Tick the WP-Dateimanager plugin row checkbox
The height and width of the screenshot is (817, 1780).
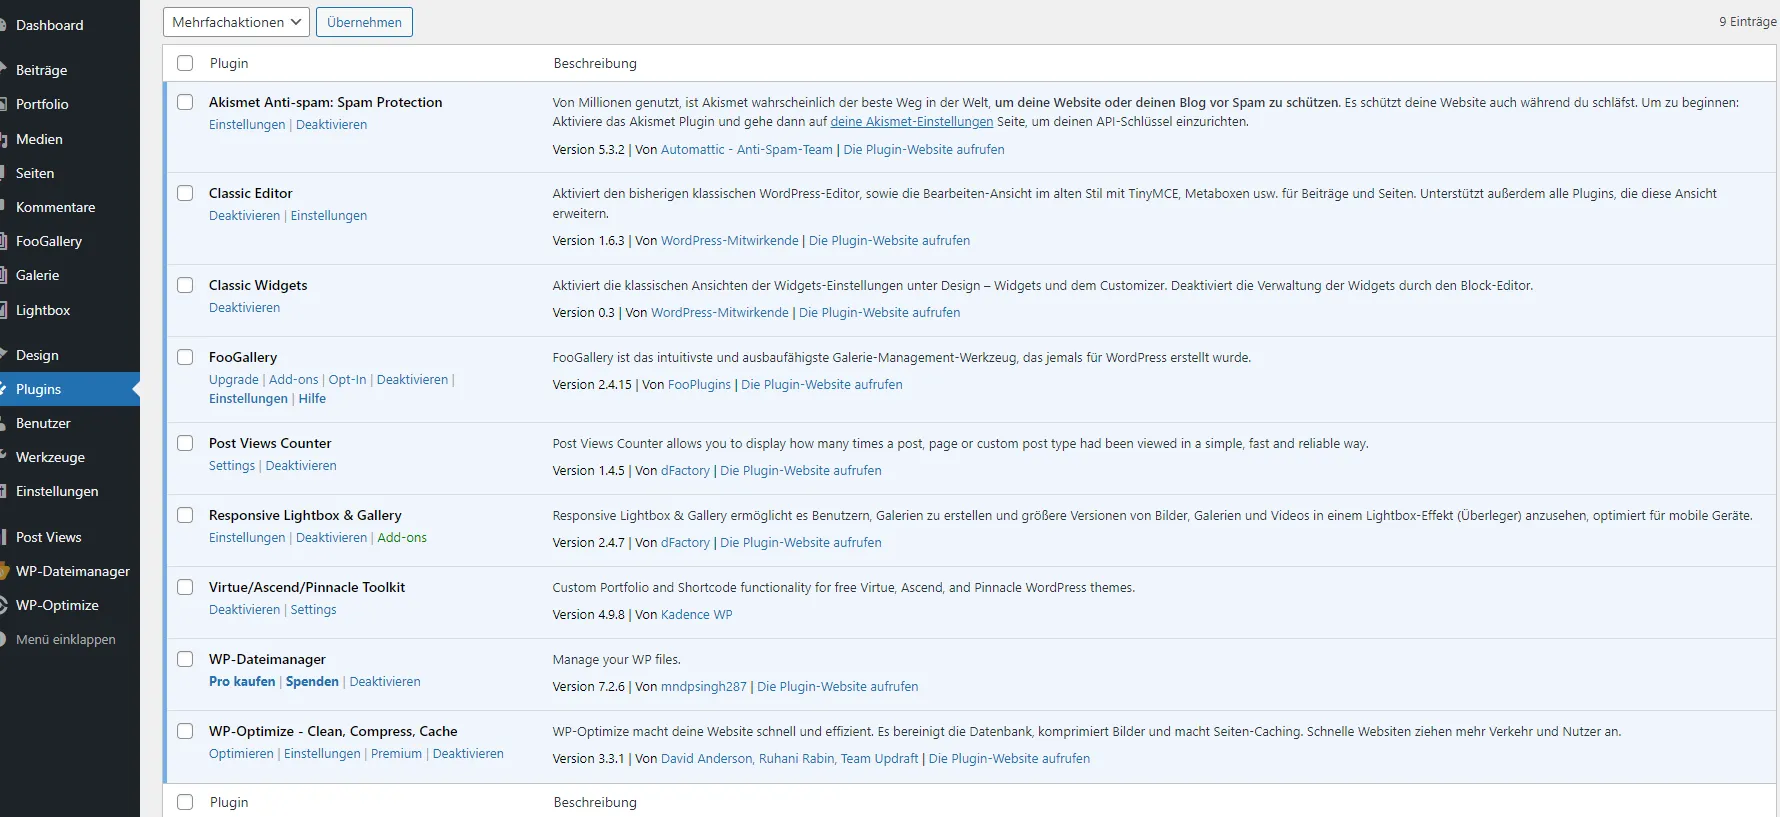pos(185,659)
